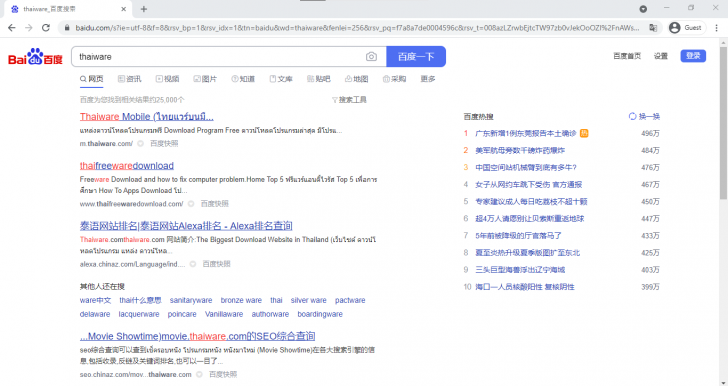Switch to the 文库 tab

281,79
